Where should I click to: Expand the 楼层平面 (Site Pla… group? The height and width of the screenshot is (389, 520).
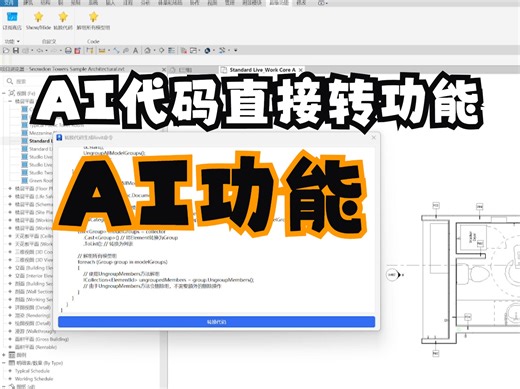click(x=10, y=212)
